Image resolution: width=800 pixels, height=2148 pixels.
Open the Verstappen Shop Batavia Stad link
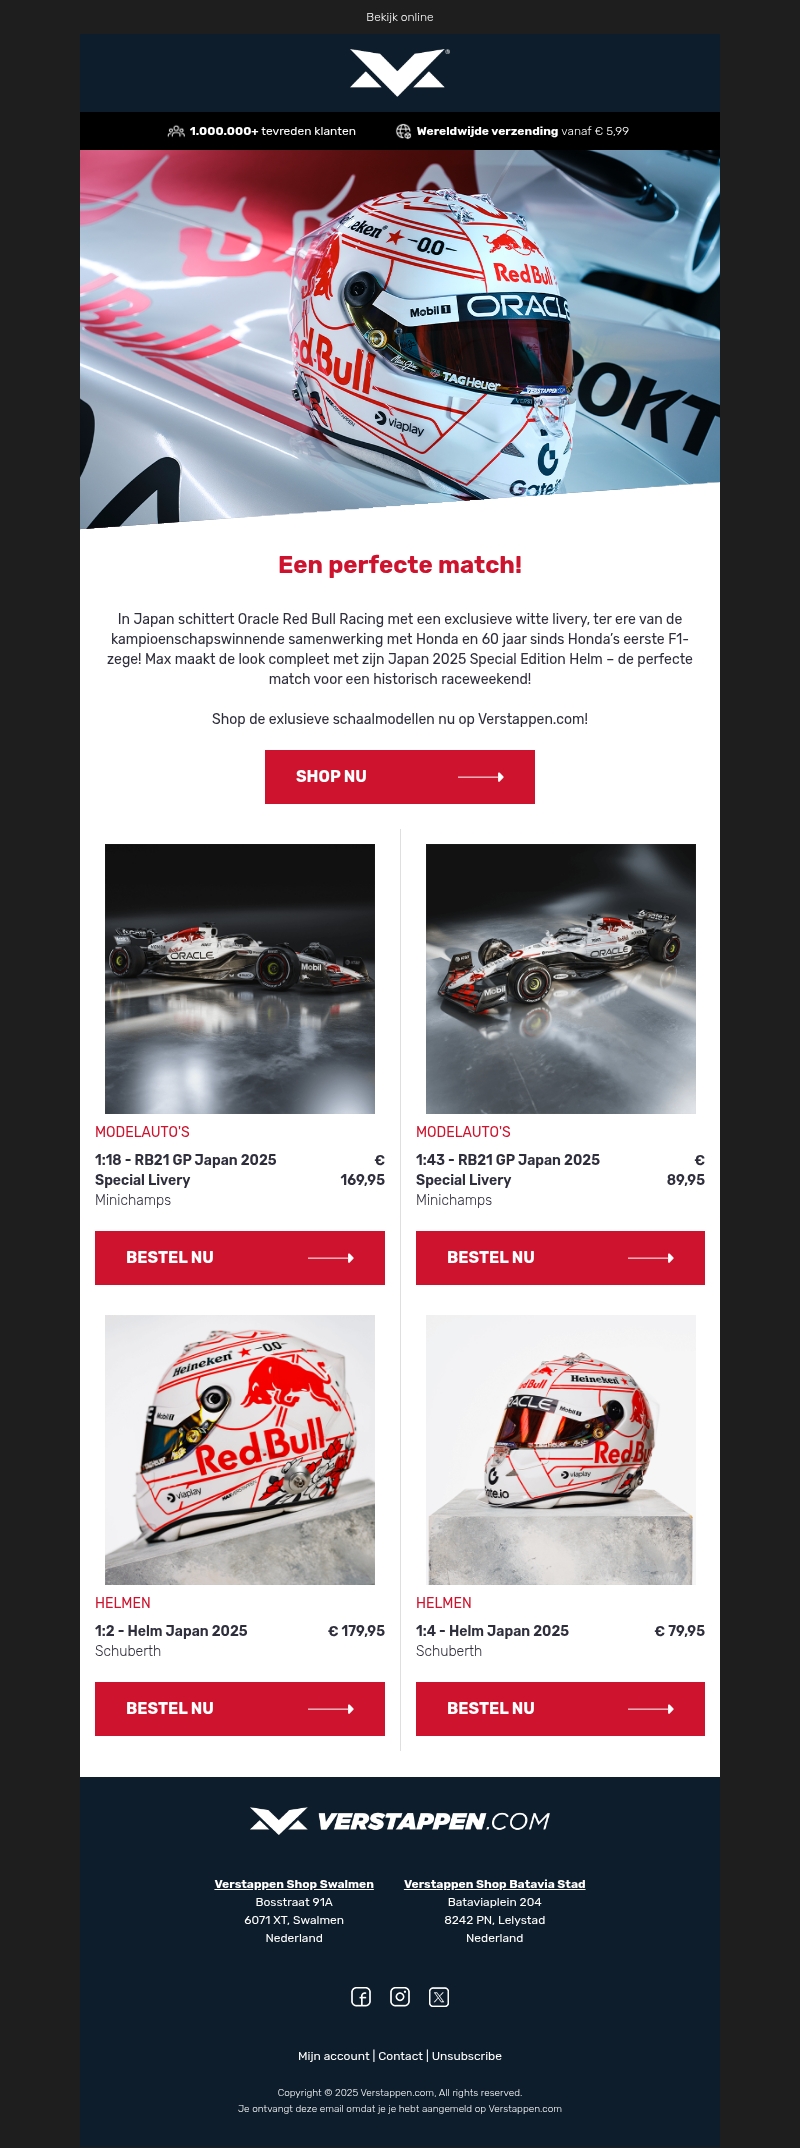pyautogui.click(x=495, y=1884)
